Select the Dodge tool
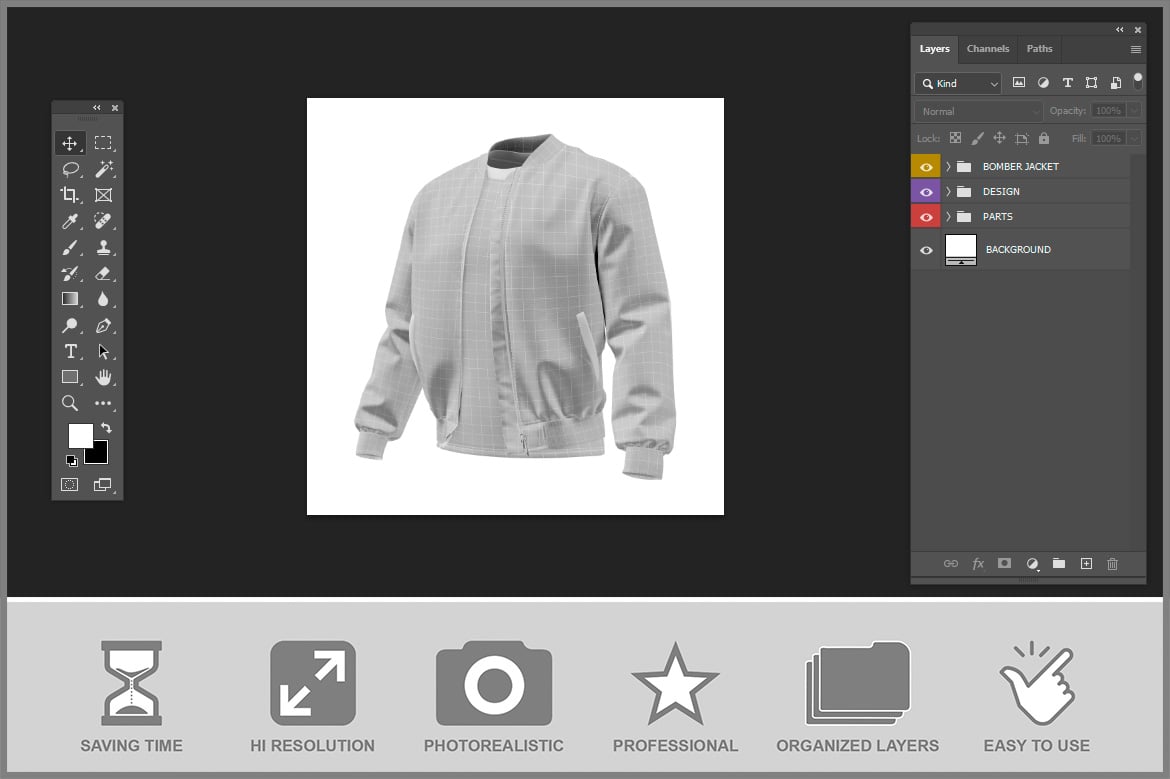1170x779 pixels. 70,325
